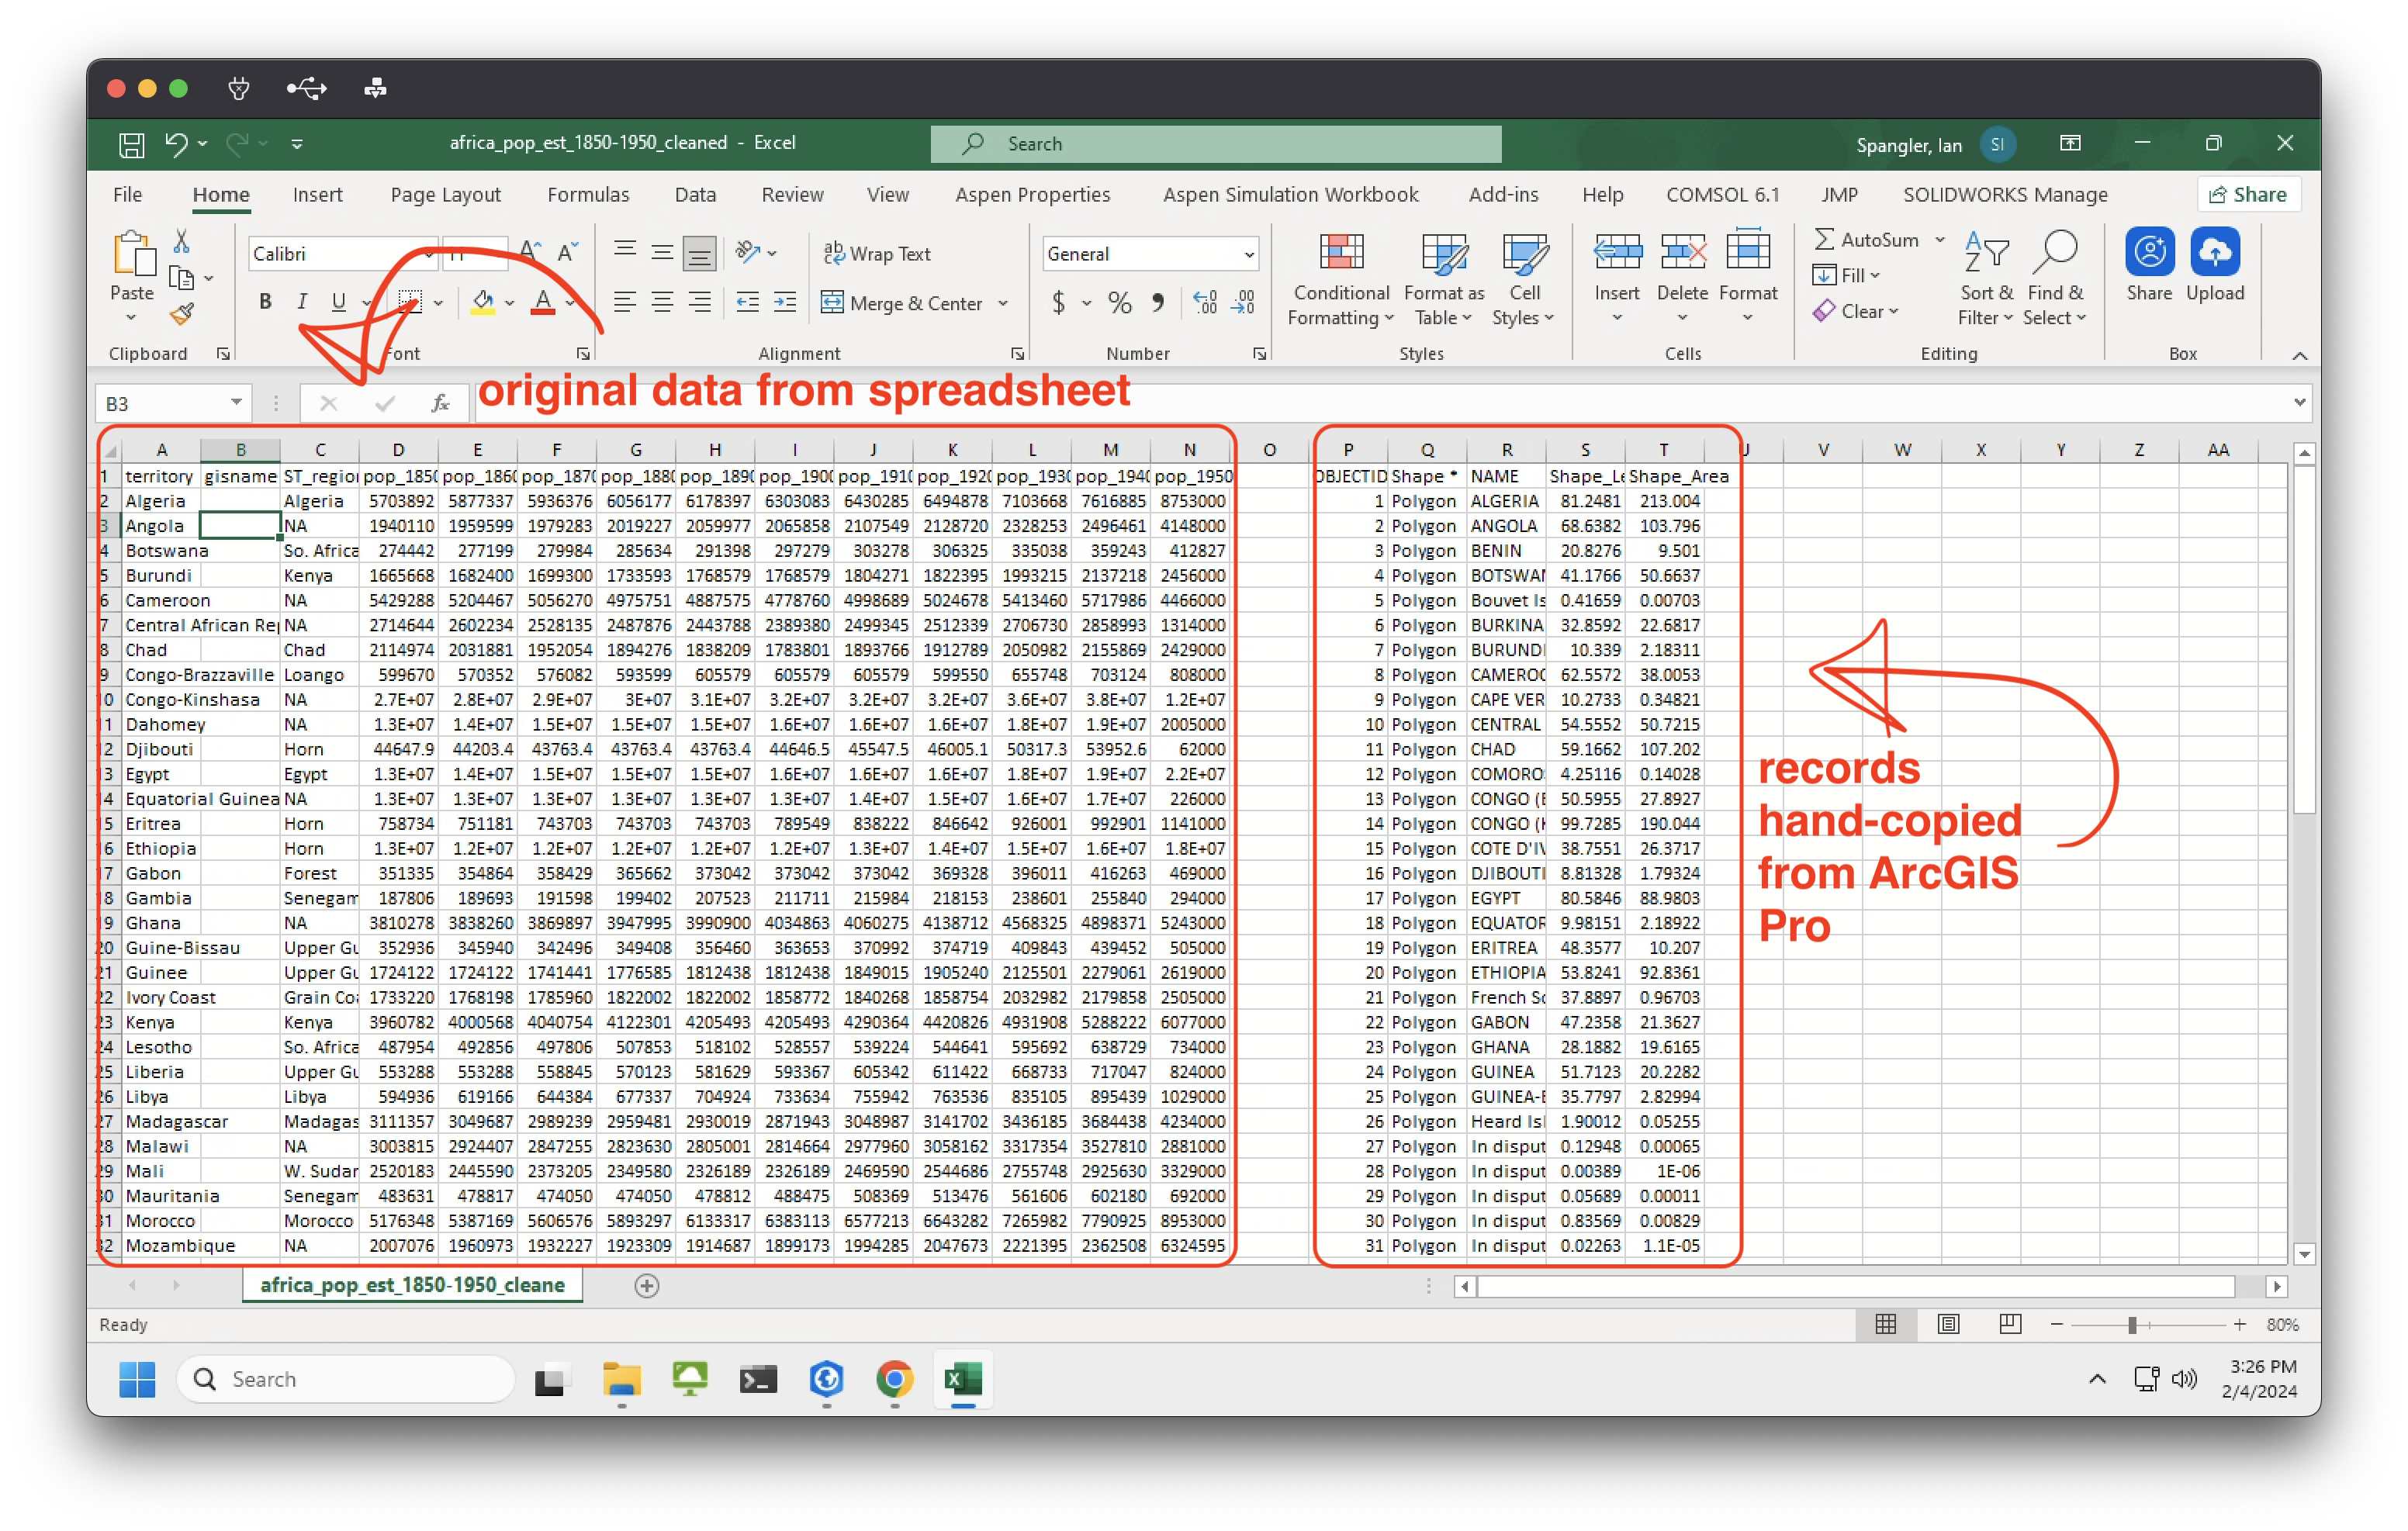Screen dimensions: 2408x1531
Task: Click the Share button at top right
Action: pyautogui.click(x=2248, y=195)
